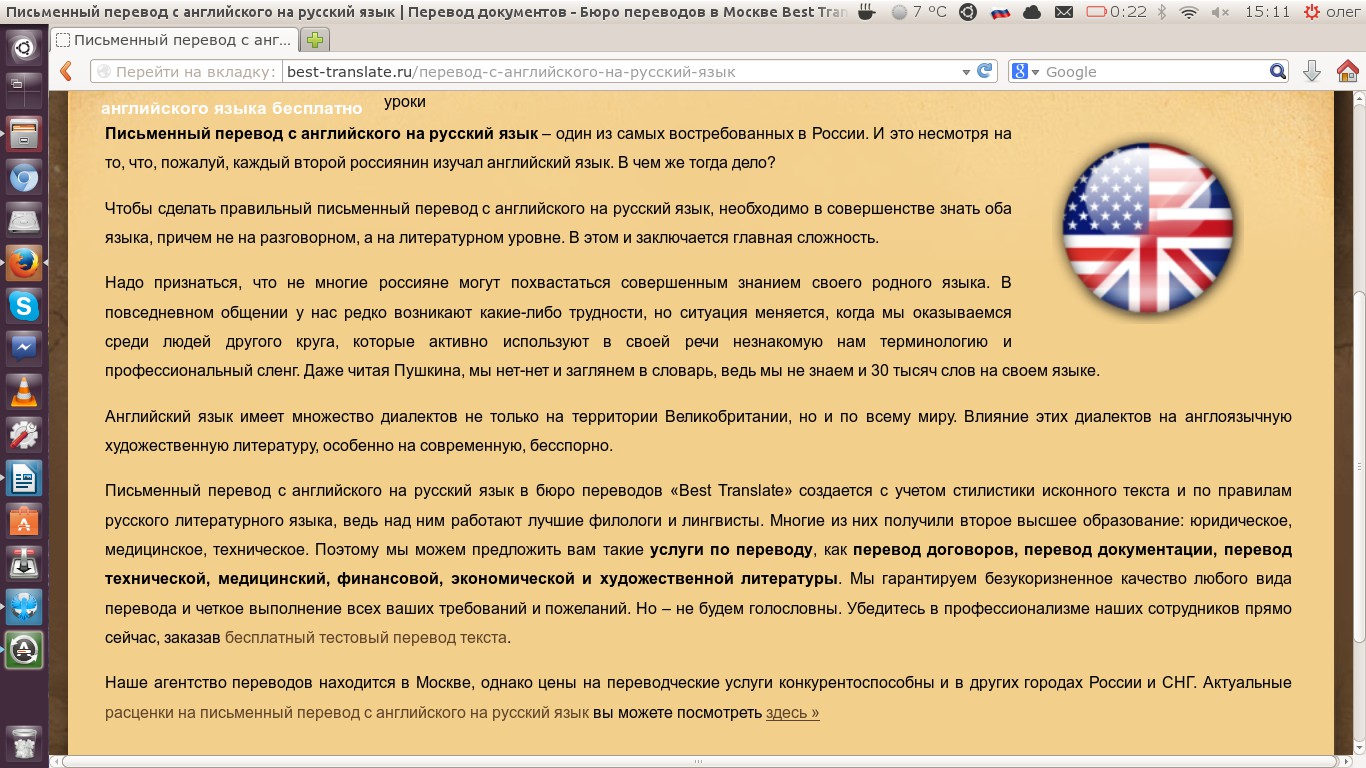Open 'расценки на письменный перевод' link
This screenshot has height=768, width=1366.
click(347, 713)
